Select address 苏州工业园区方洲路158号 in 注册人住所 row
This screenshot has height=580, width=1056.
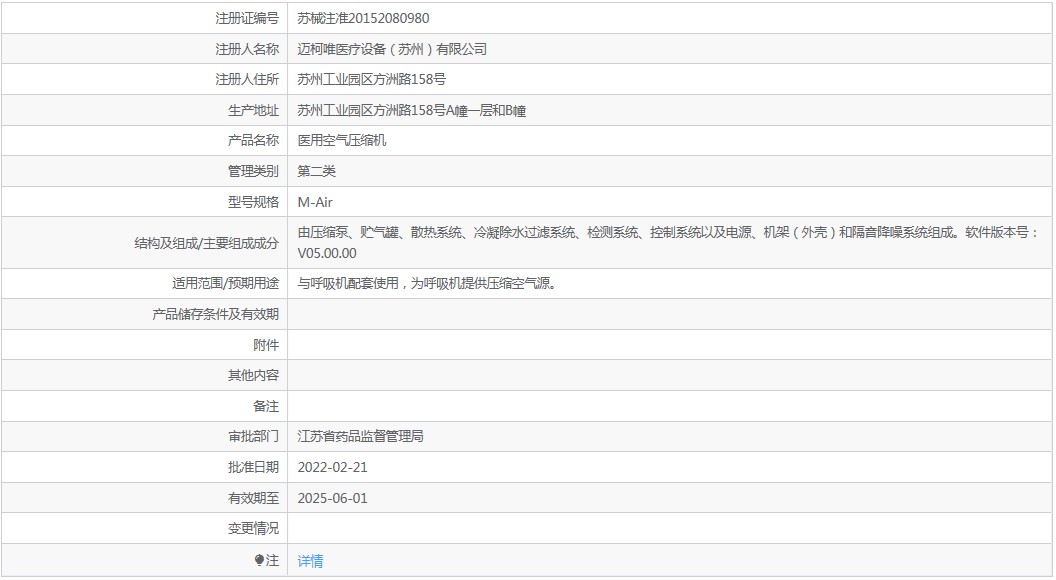(372, 79)
